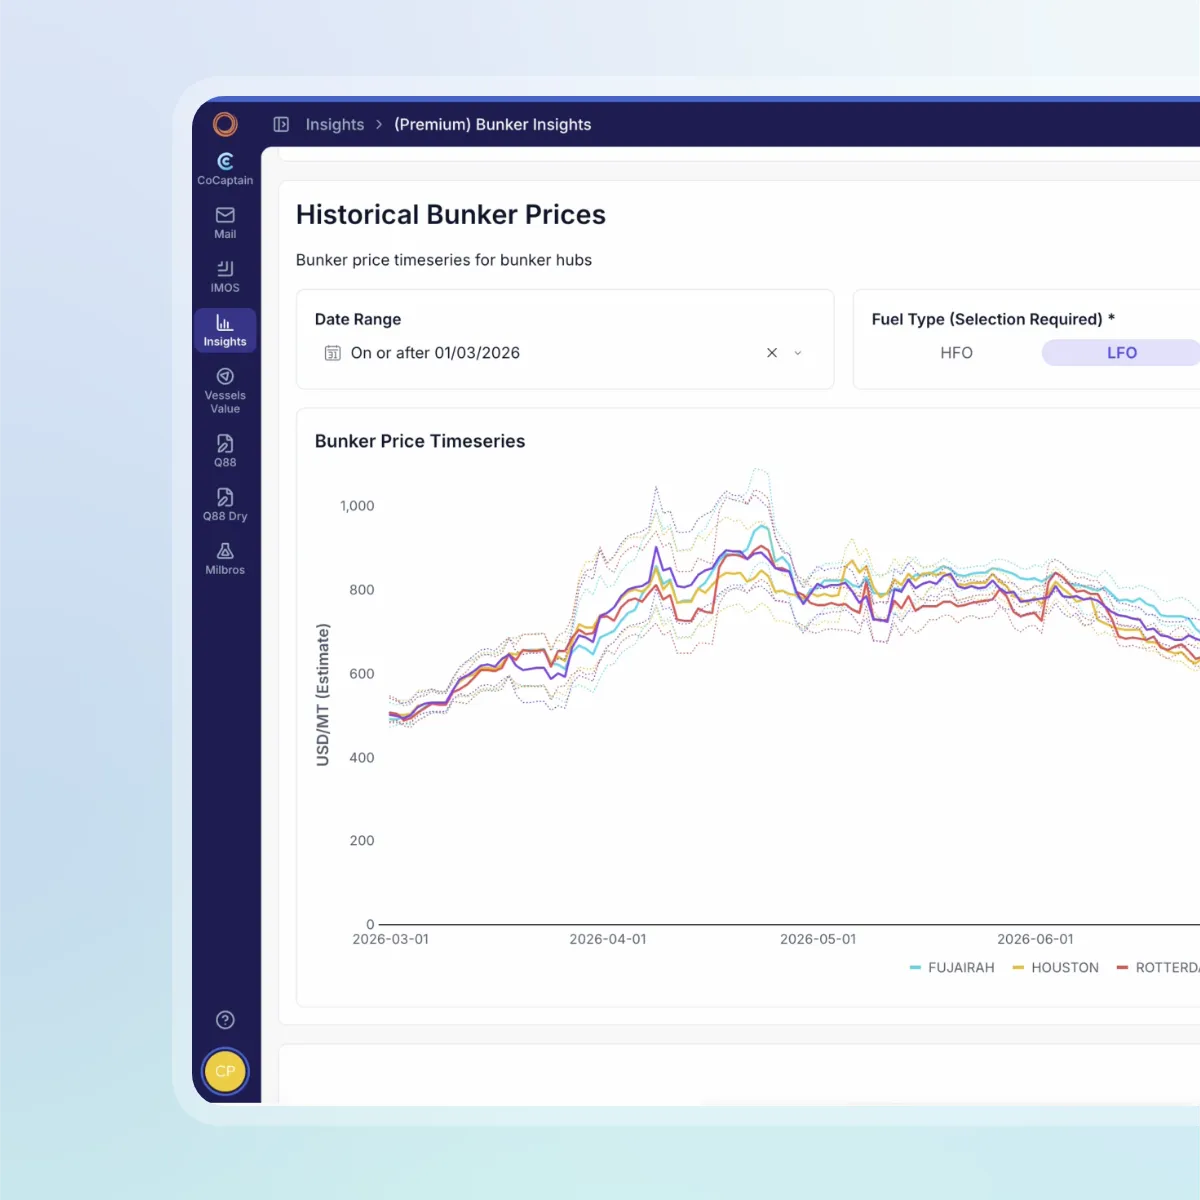Expand the Date Range dropdown arrow
Screen dimensions: 1200x1200
[x=798, y=353]
